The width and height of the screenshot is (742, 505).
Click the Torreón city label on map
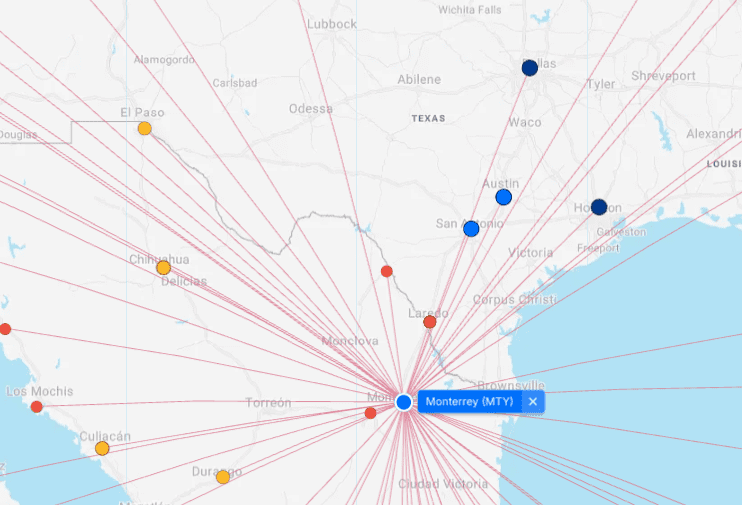[268, 403]
